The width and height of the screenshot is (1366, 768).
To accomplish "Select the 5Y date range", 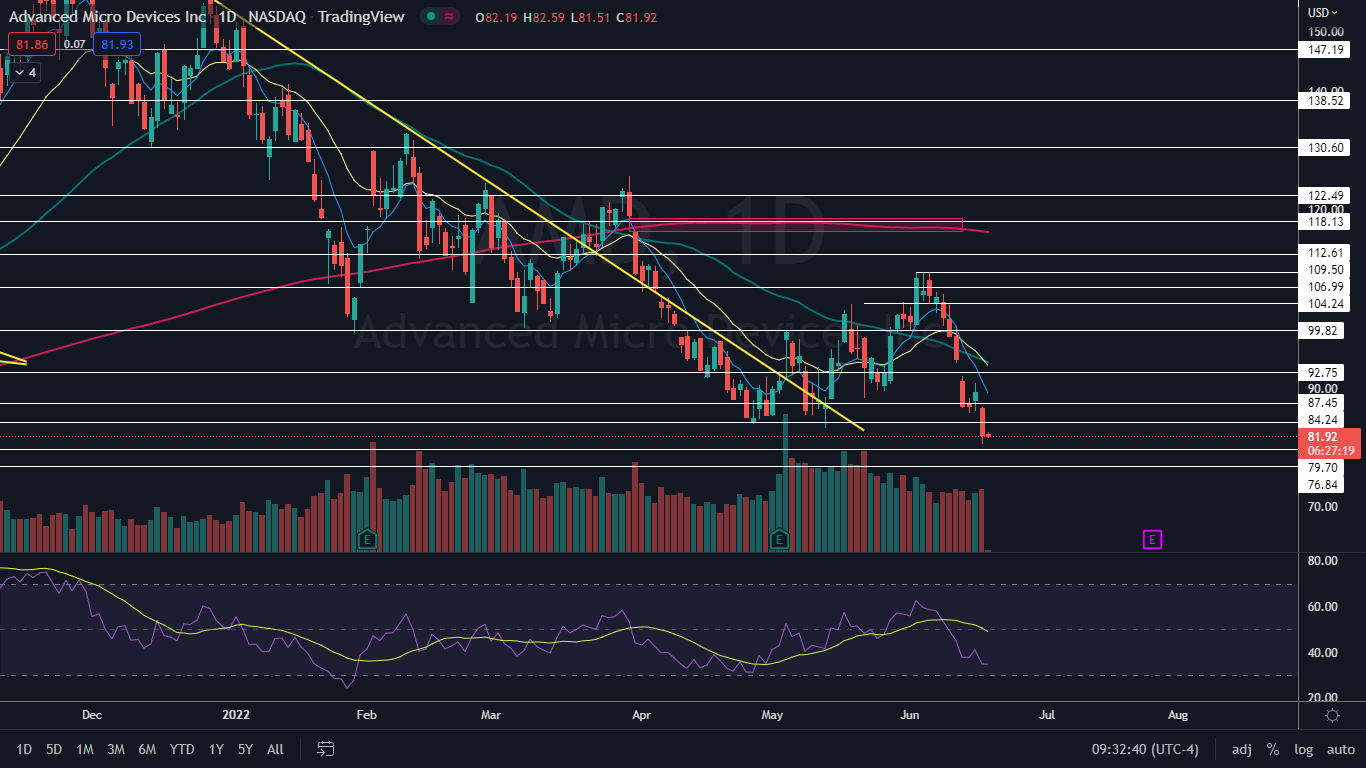I will pos(245,749).
